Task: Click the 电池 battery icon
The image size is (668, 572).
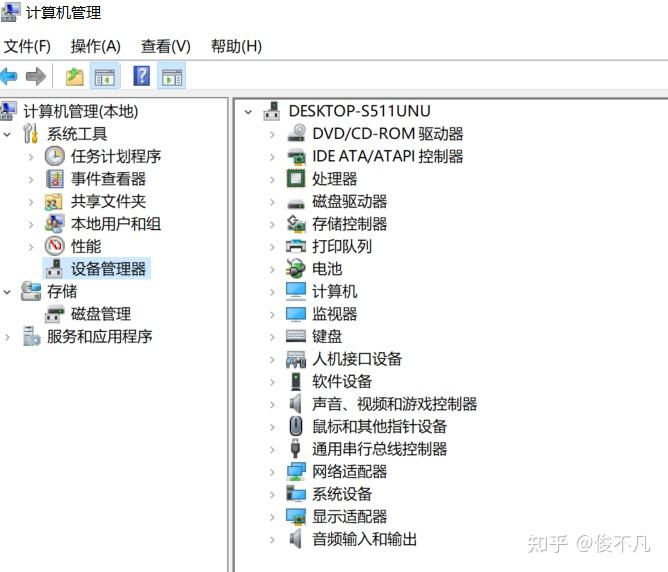Action: click(x=296, y=268)
